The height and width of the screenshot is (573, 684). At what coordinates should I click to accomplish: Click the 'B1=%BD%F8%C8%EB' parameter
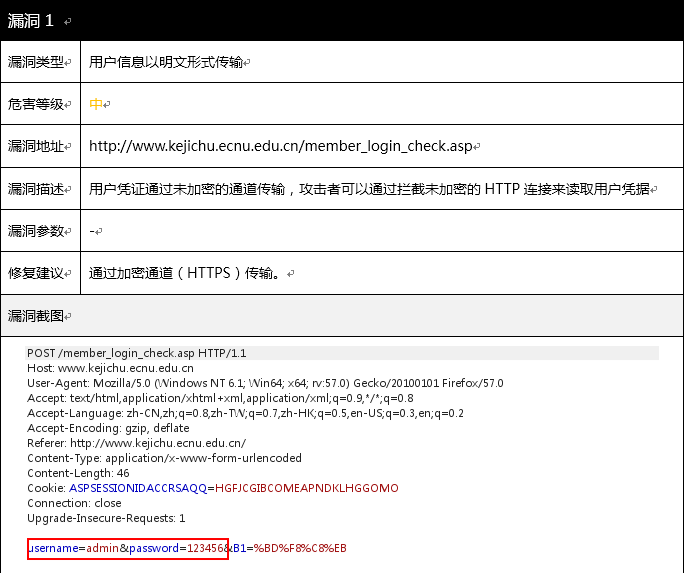290,548
